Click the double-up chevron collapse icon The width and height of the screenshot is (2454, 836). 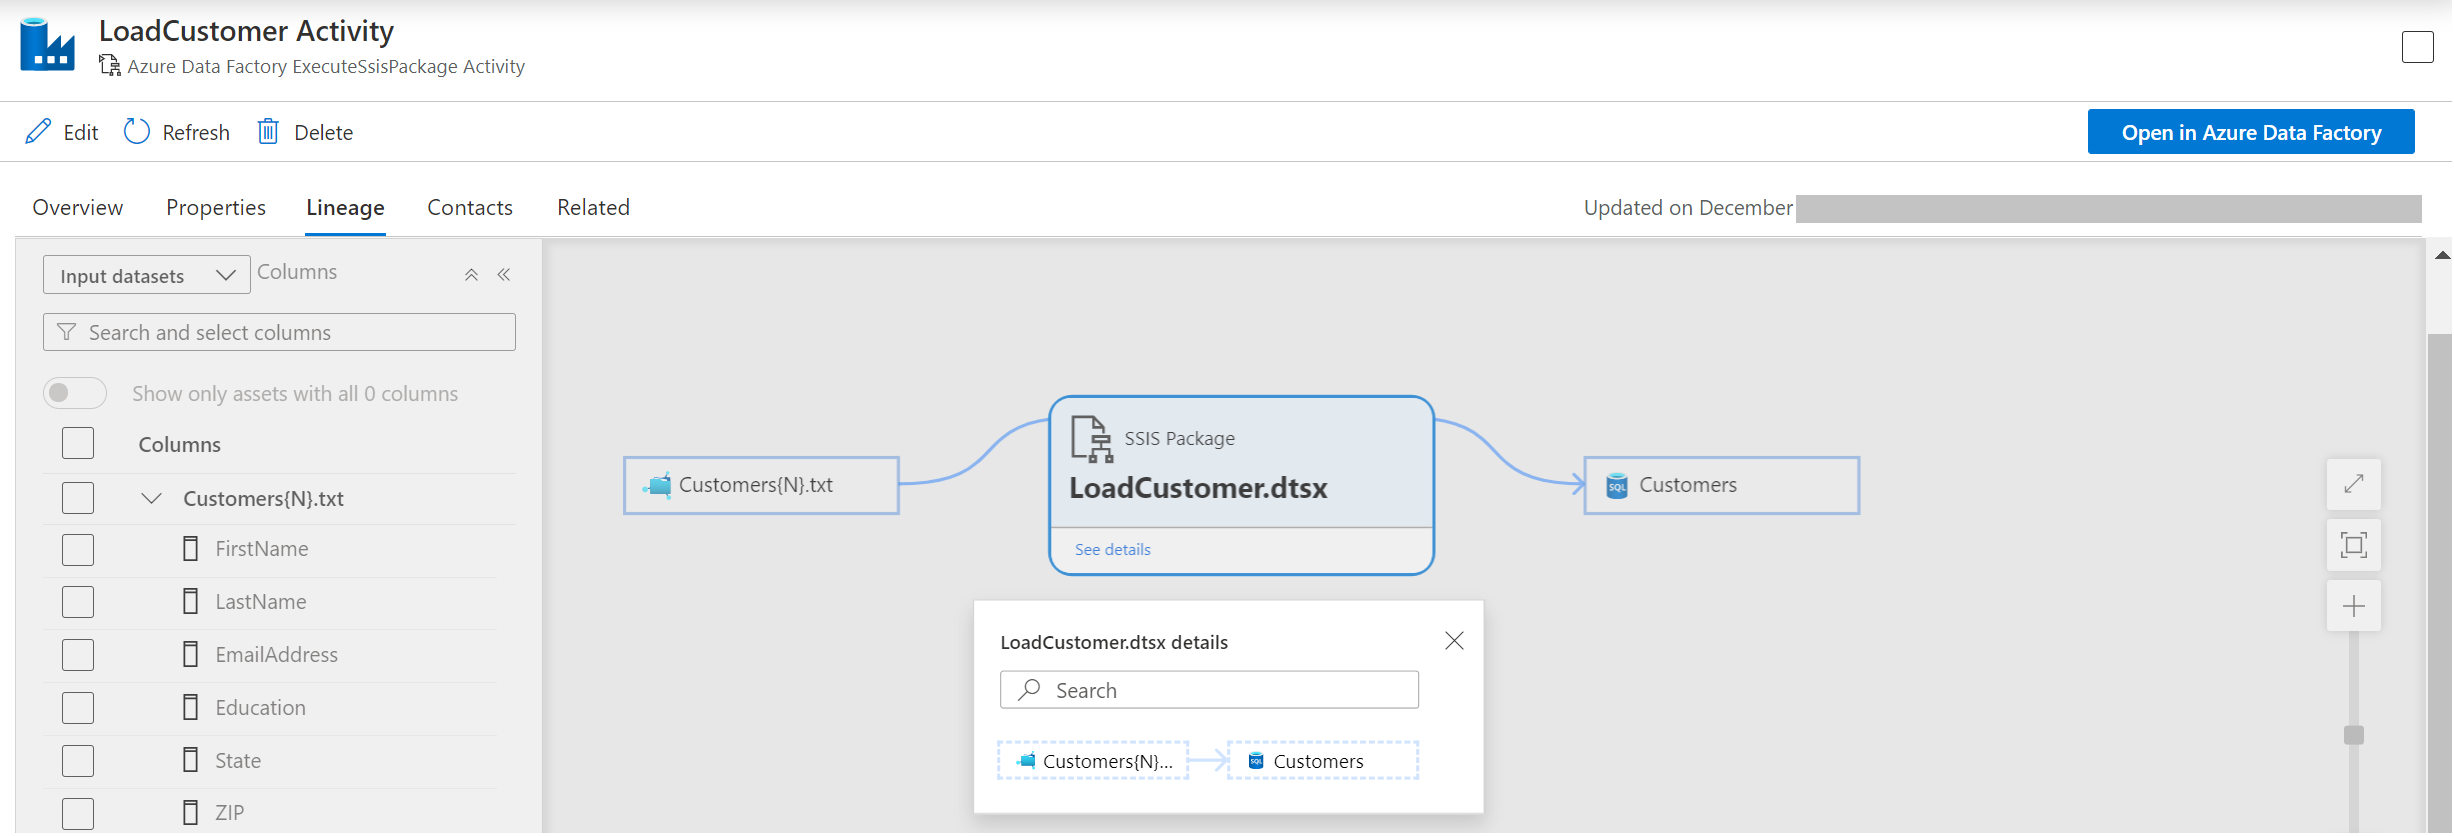pos(471,275)
